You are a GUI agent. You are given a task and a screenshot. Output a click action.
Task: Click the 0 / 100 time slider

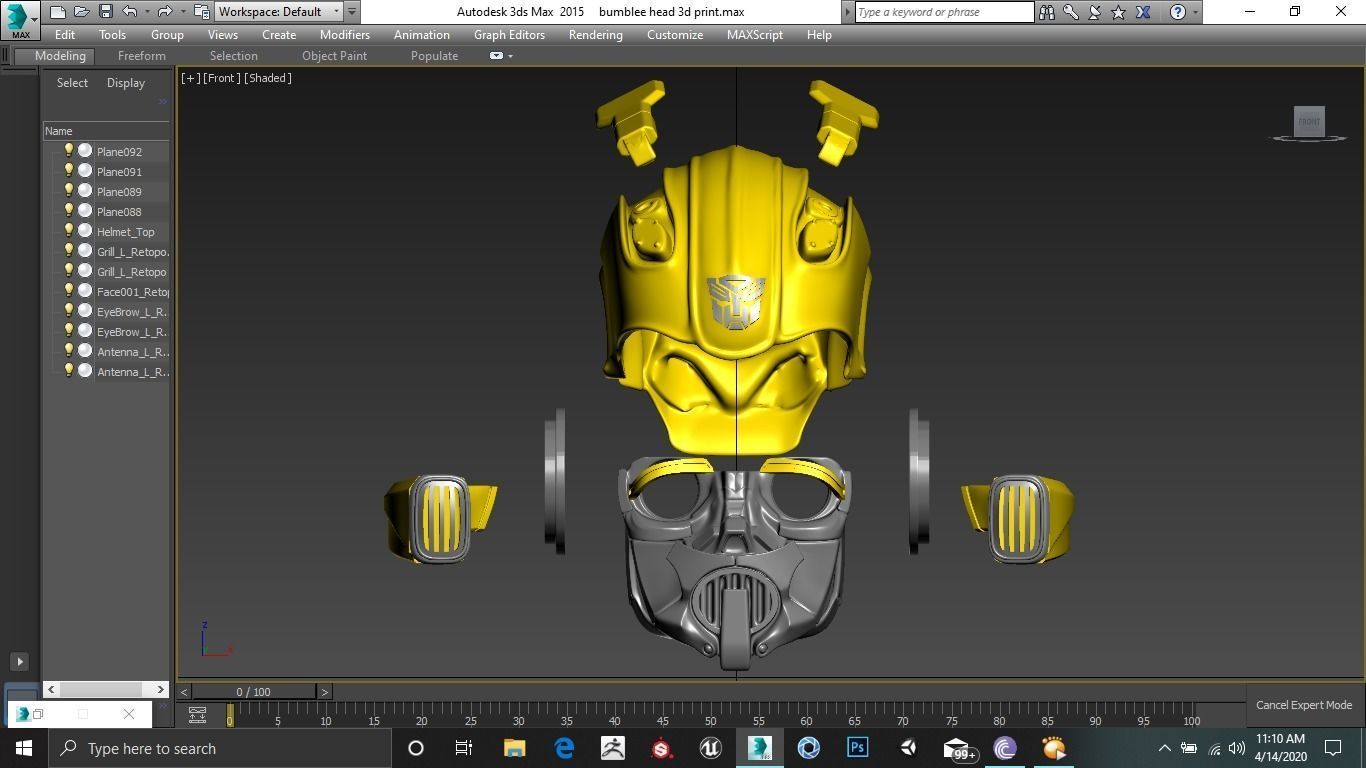(253, 692)
